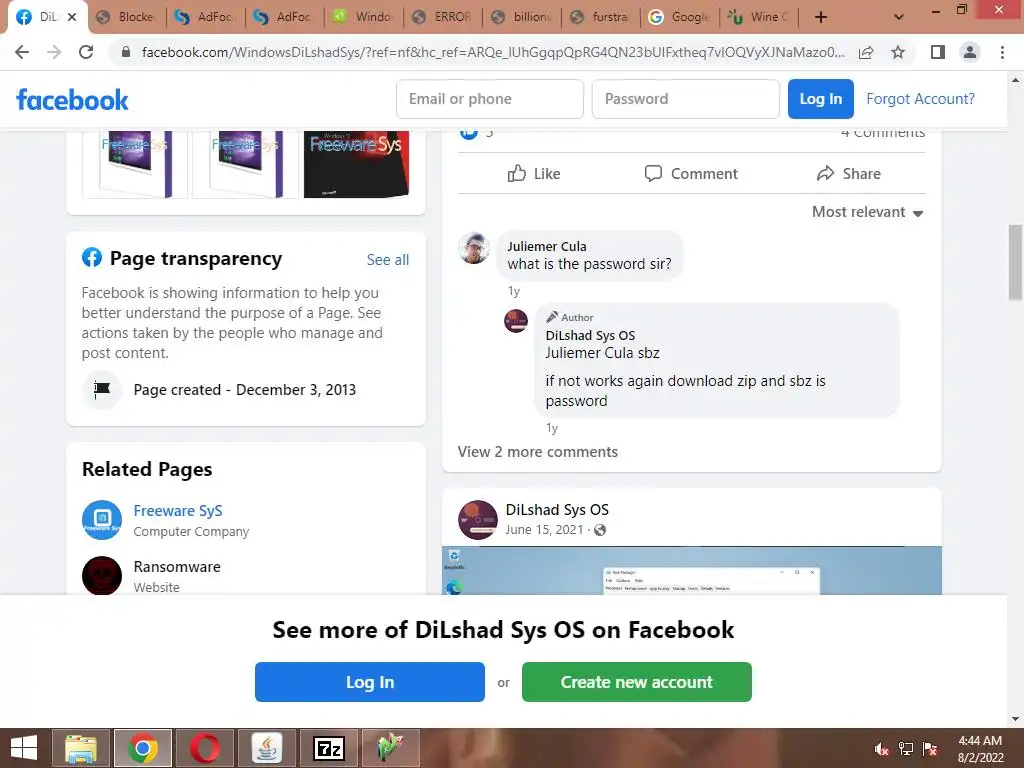
Task: Open the Chrome three-dot menu
Action: [x=1002, y=52]
